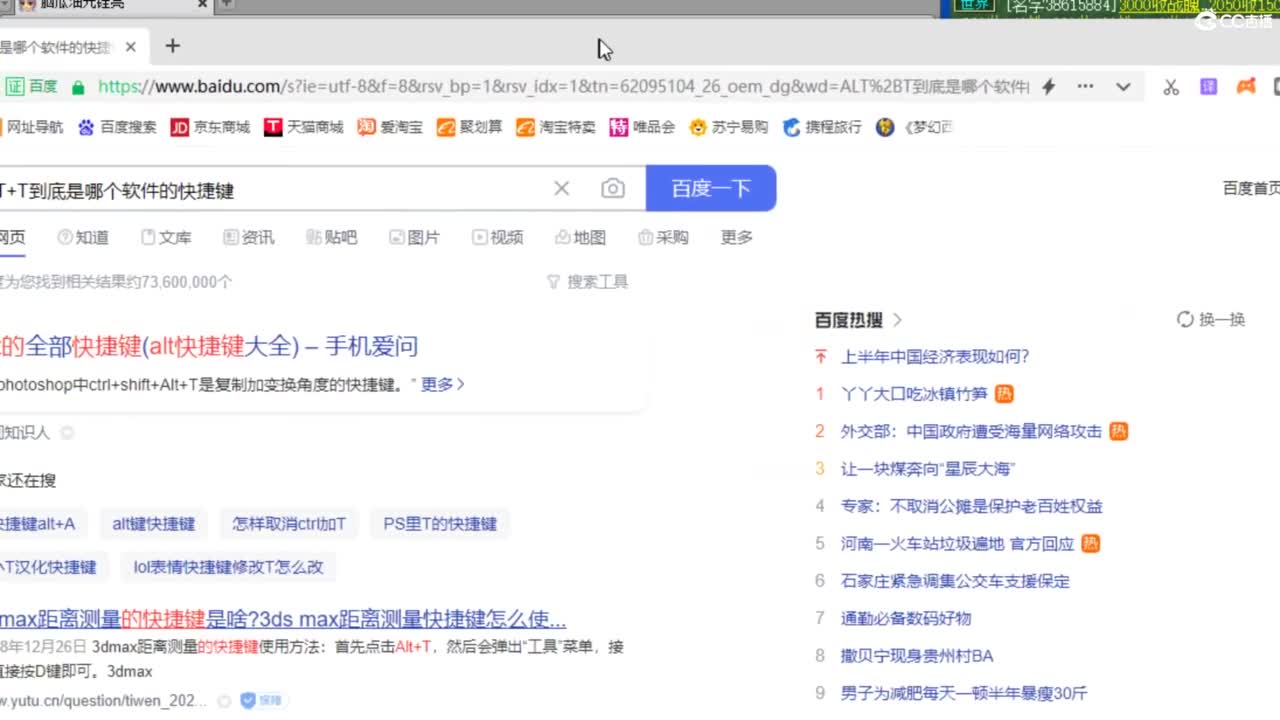The height and width of the screenshot is (720, 1280).
Task: Open hot search 让一块煤奔向"星辰大海"
Action: tap(928, 468)
